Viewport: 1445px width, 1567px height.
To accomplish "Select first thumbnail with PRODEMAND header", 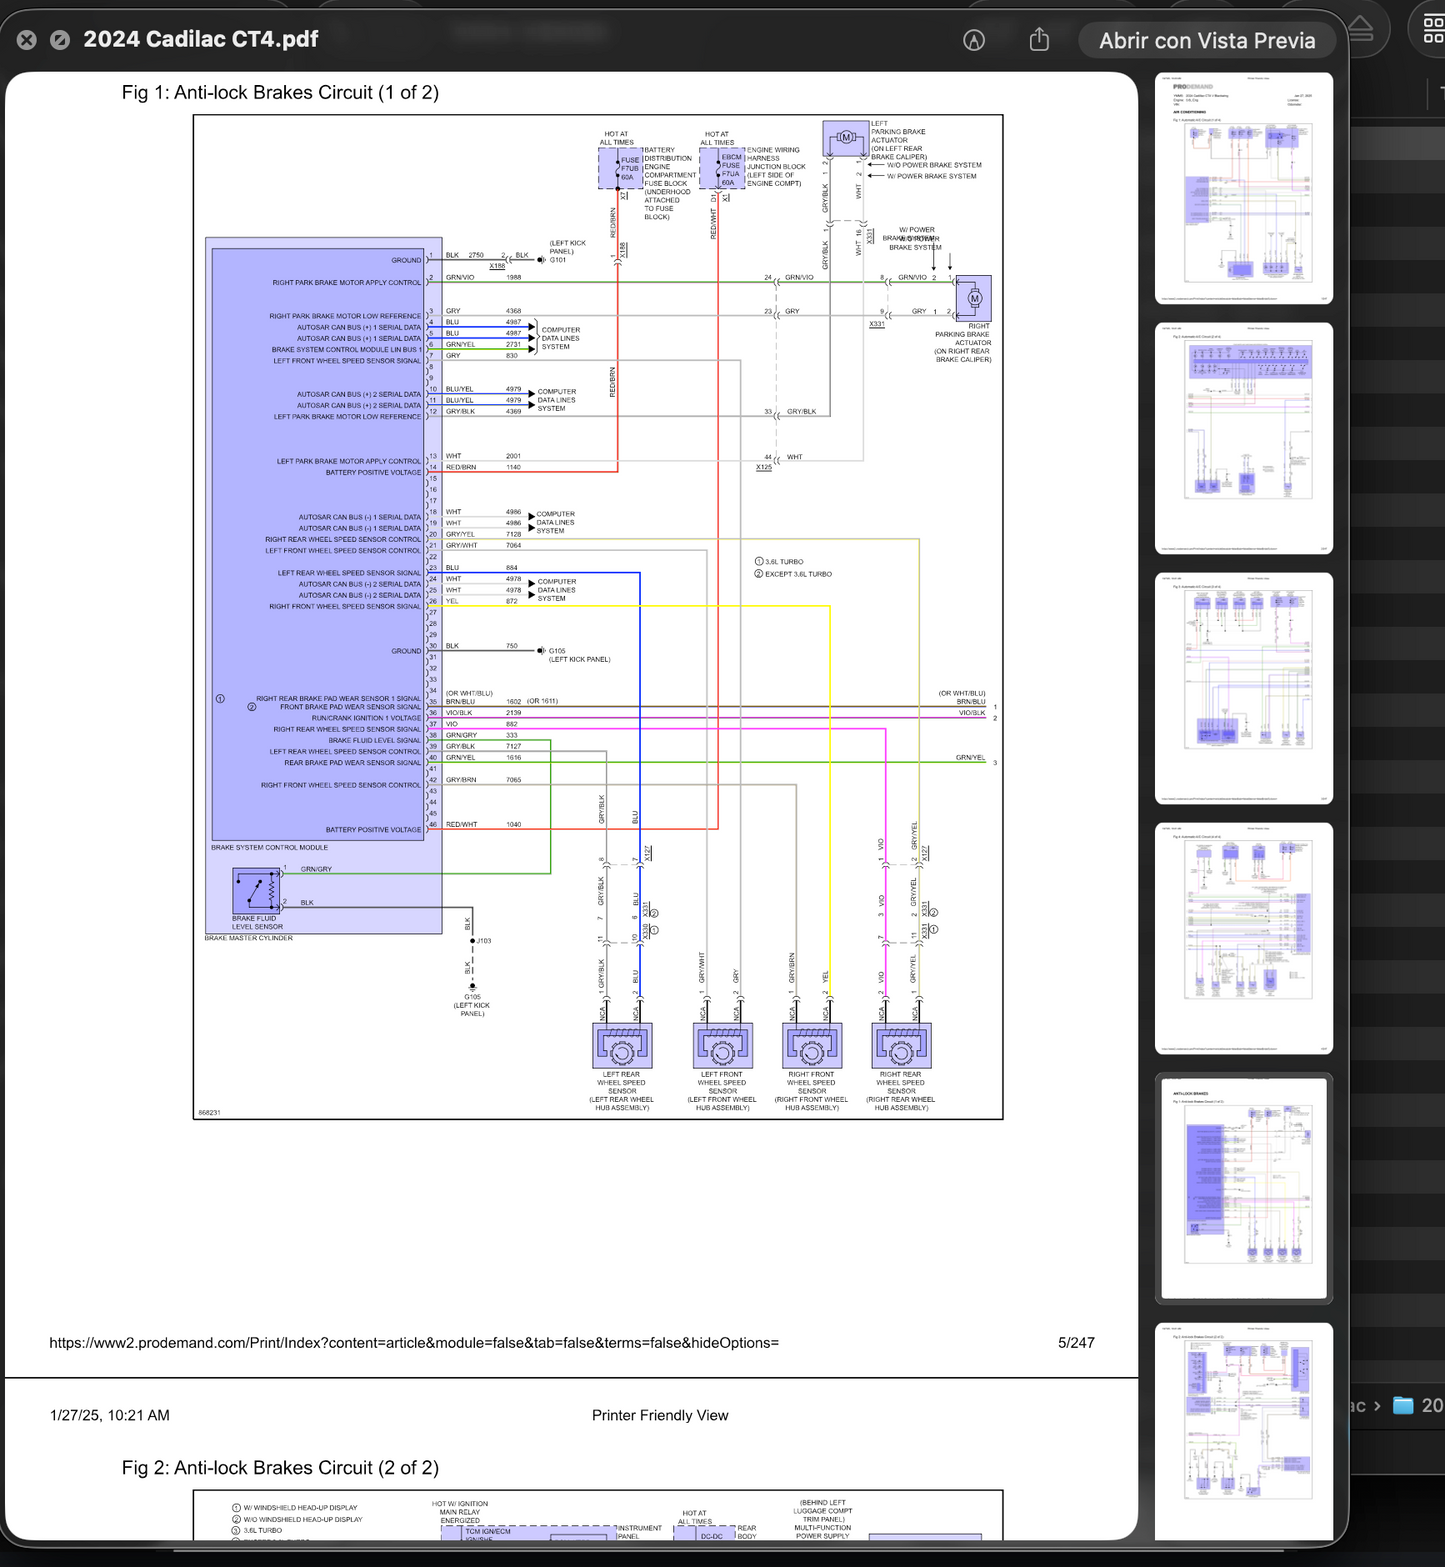I will [1243, 188].
